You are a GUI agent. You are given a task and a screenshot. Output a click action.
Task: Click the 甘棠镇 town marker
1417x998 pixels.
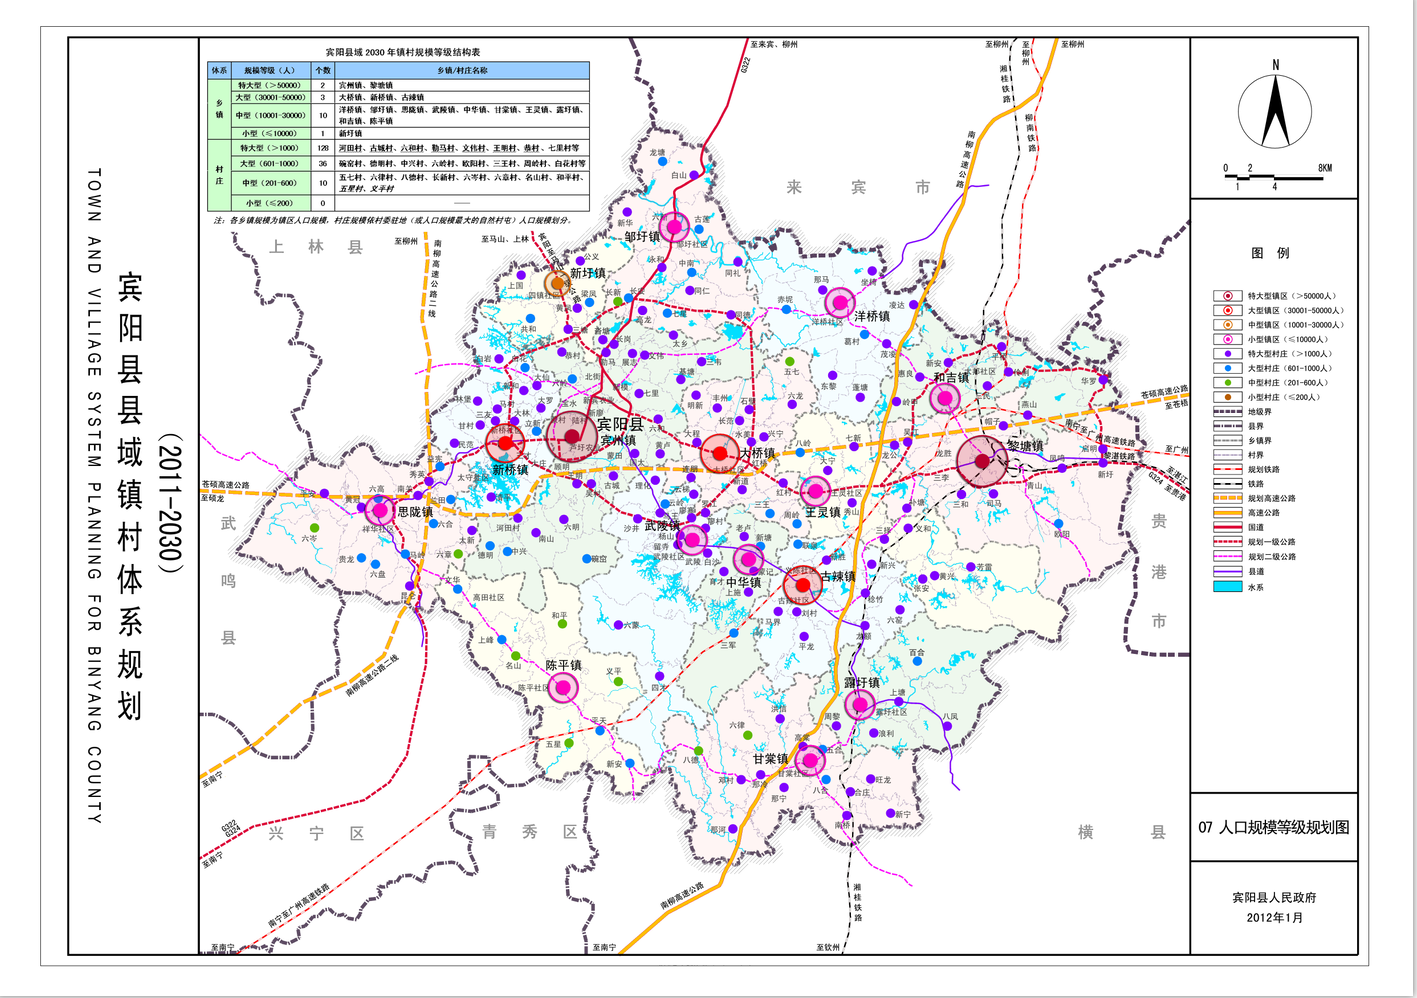pyautogui.click(x=809, y=761)
